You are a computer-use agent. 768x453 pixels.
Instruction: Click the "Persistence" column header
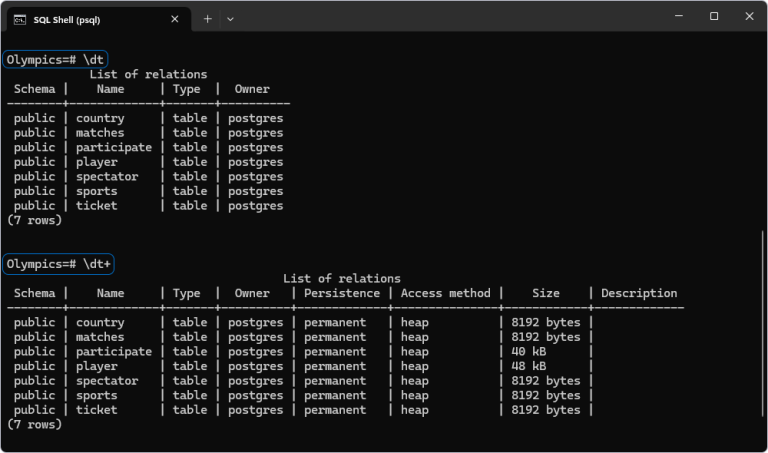pyautogui.click(x=342, y=293)
